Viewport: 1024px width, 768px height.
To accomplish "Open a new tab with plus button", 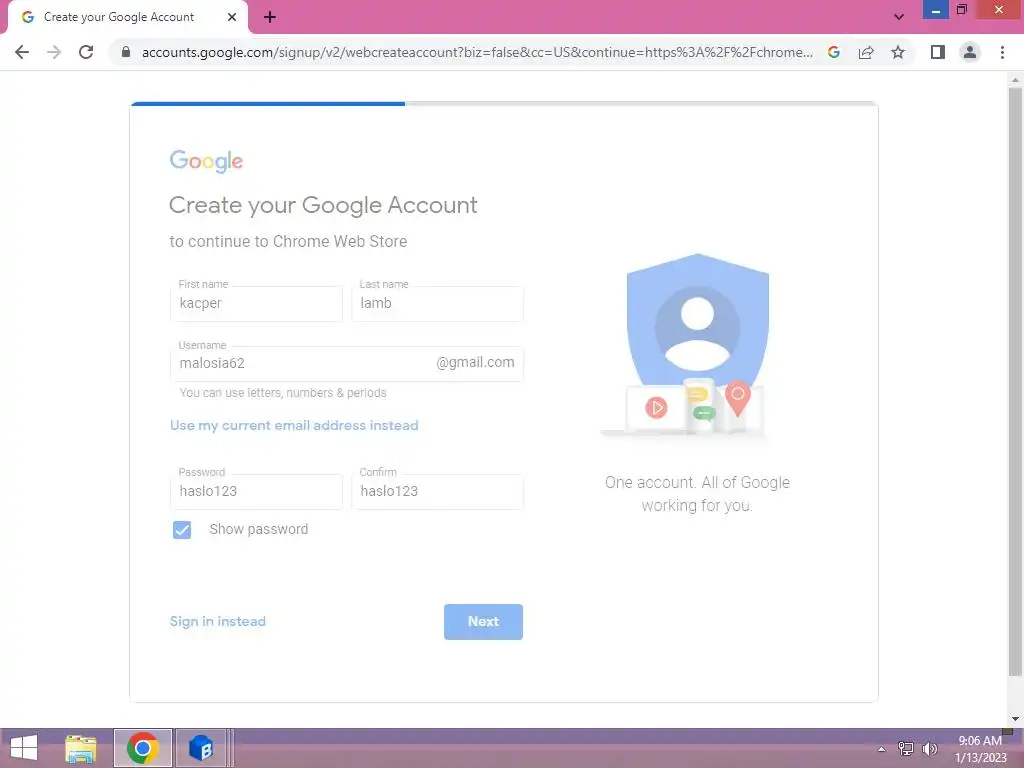I will tap(270, 18).
